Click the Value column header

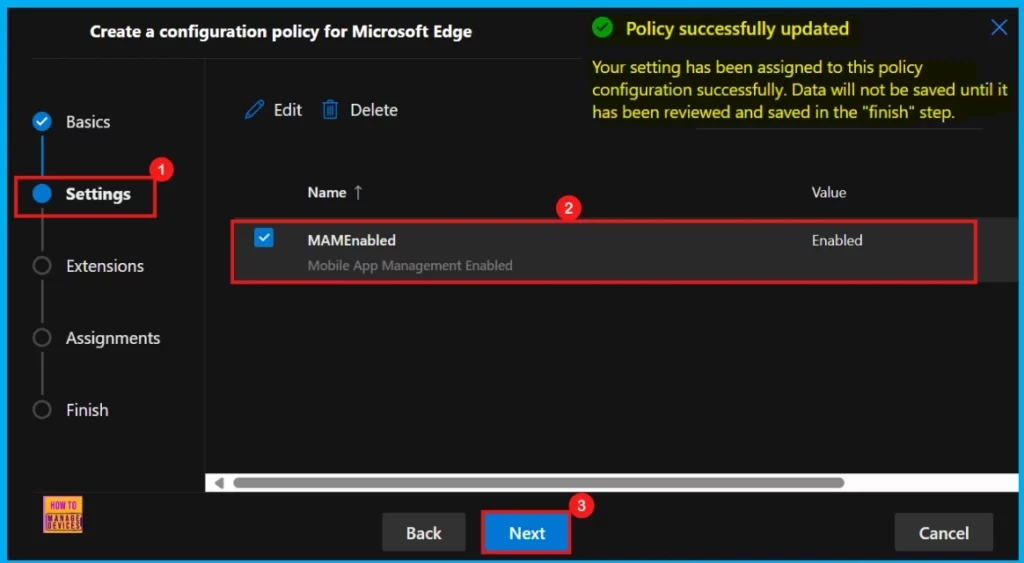pos(829,193)
